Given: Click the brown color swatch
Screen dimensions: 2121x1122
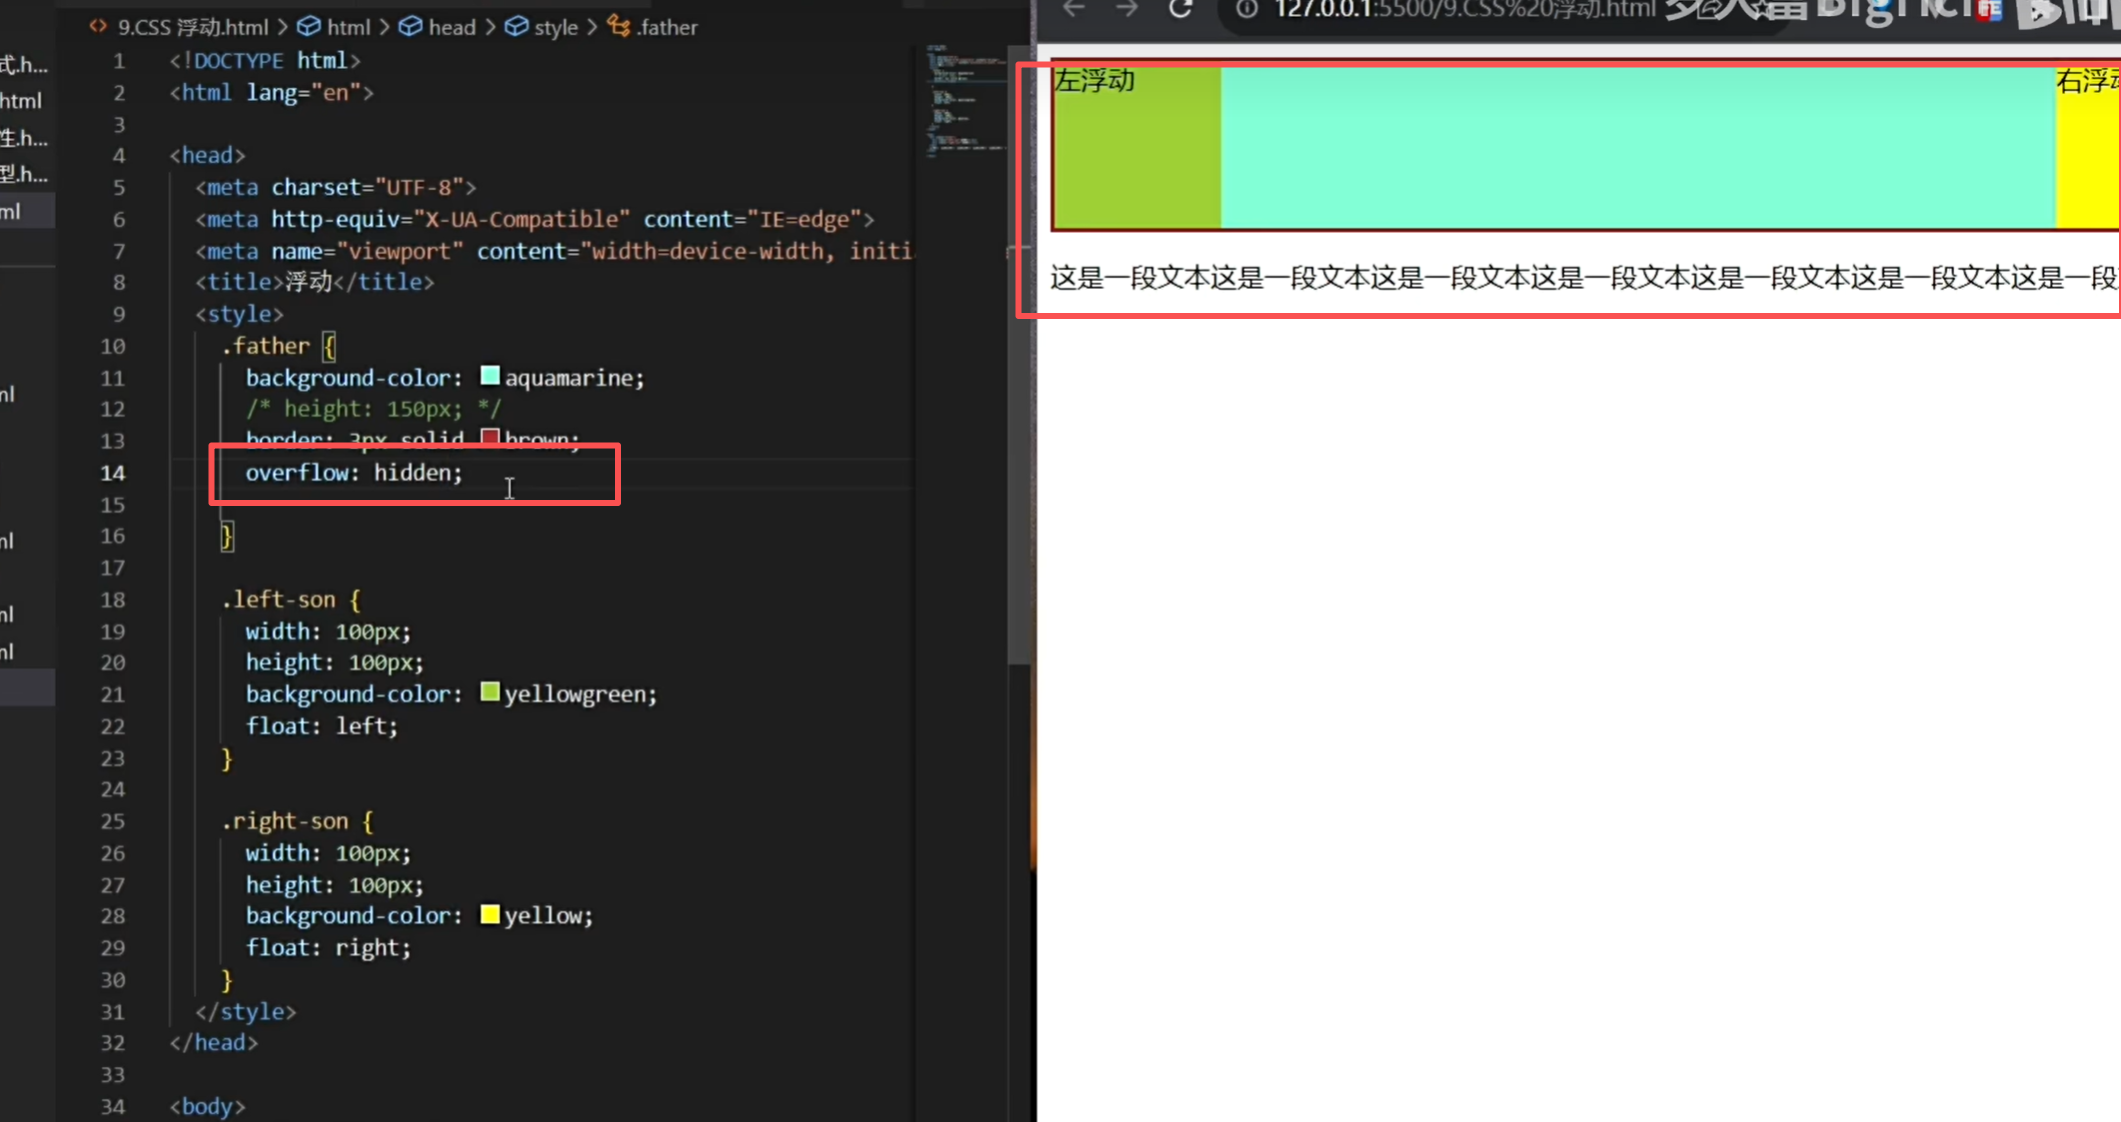Looking at the screenshot, I should 490,438.
